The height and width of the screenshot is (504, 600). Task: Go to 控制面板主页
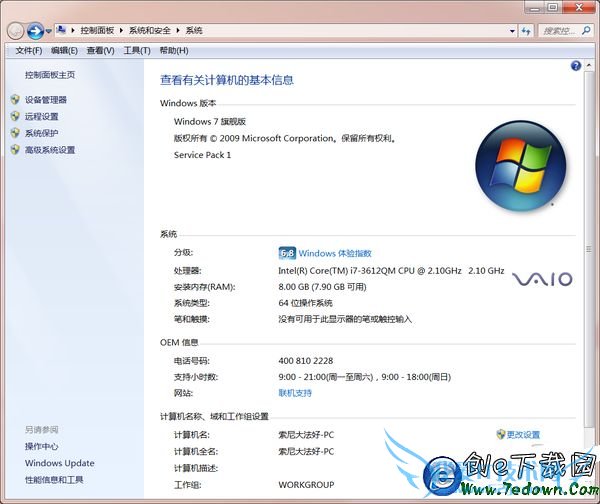pos(50,75)
